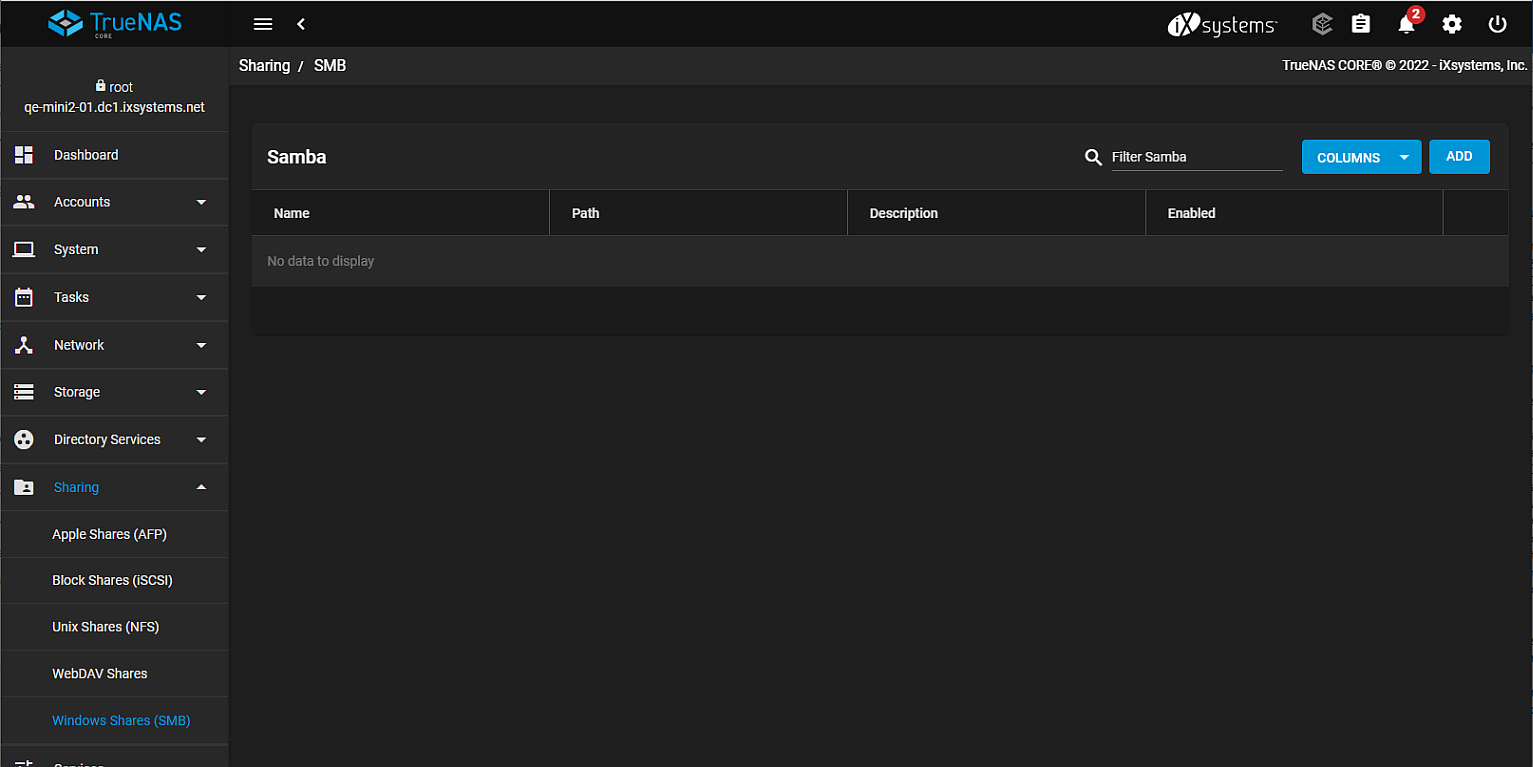Click the Sharing breadcrumb link

click(x=264, y=66)
